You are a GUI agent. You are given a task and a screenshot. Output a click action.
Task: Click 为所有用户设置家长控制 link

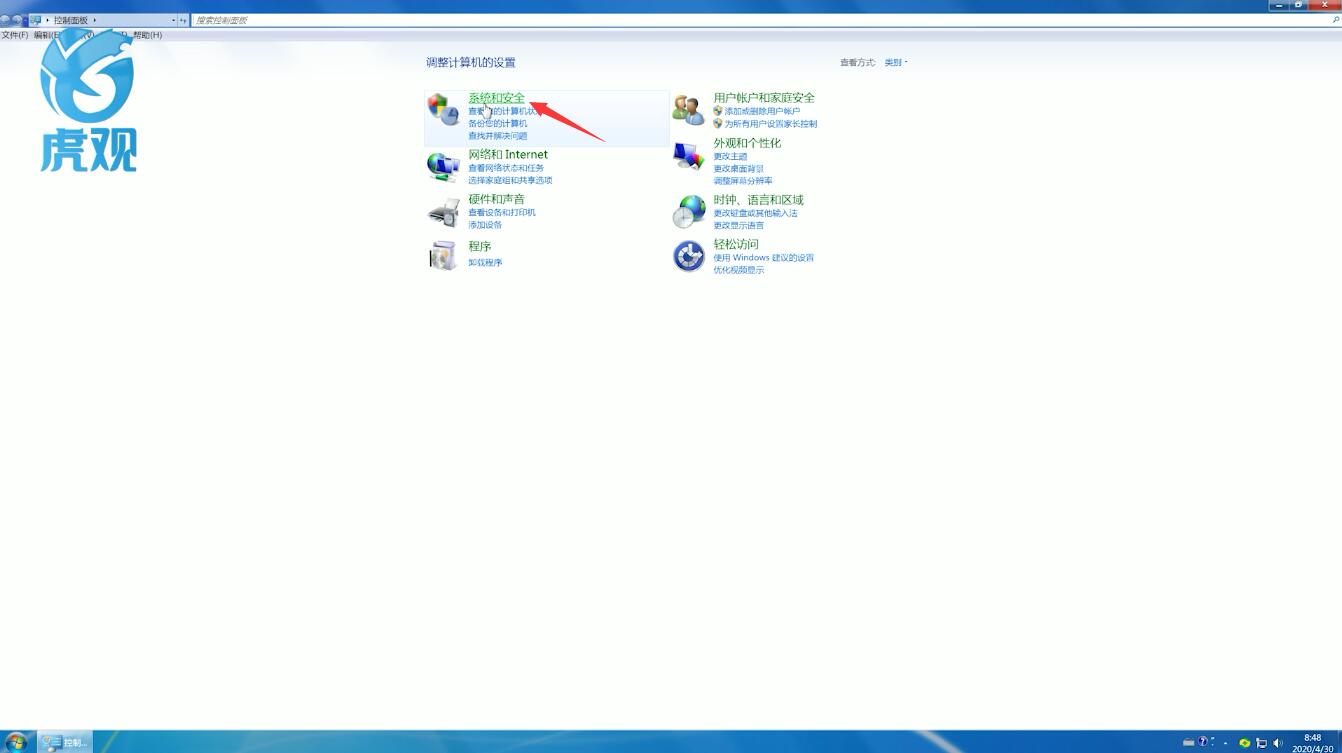point(770,124)
